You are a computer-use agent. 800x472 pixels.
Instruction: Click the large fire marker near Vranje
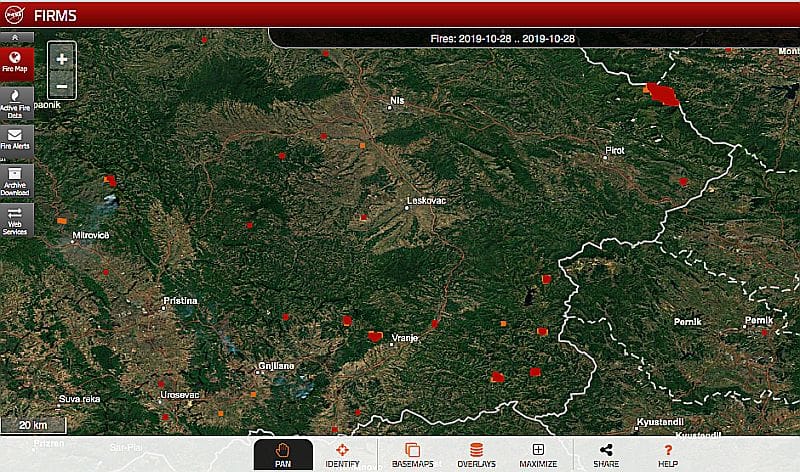click(375, 337)
